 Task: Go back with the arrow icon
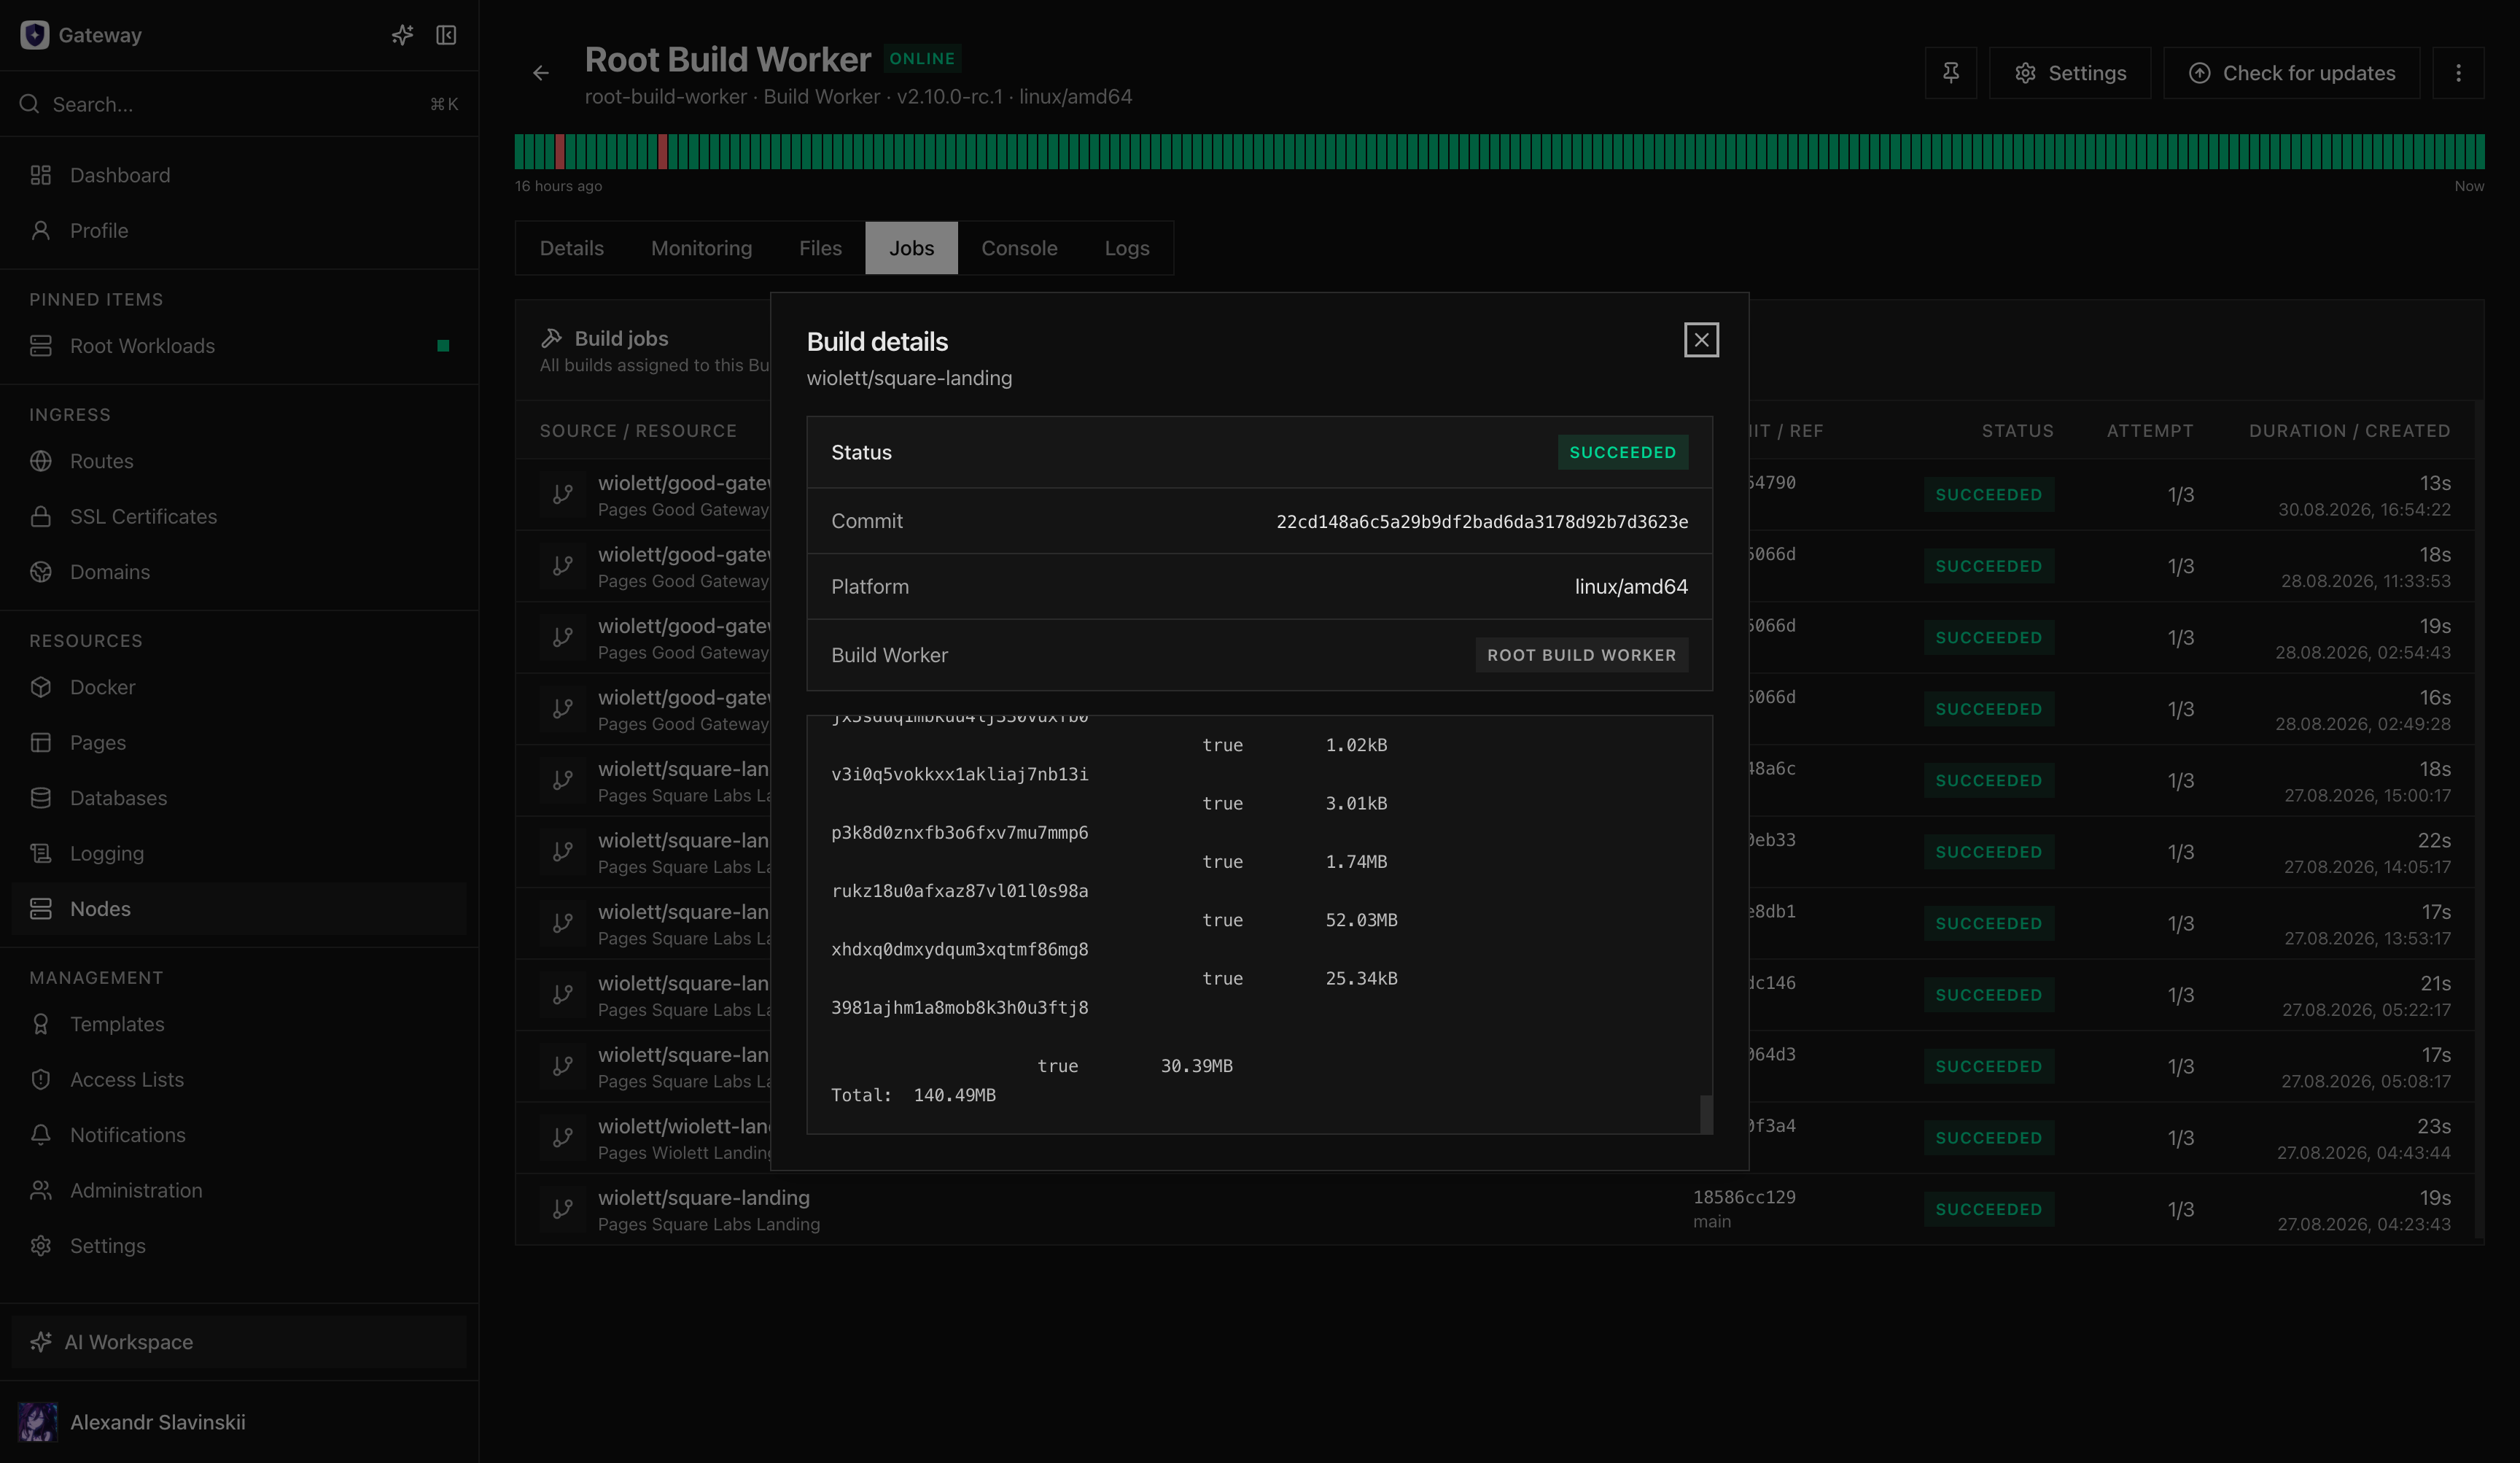(541, 73)
